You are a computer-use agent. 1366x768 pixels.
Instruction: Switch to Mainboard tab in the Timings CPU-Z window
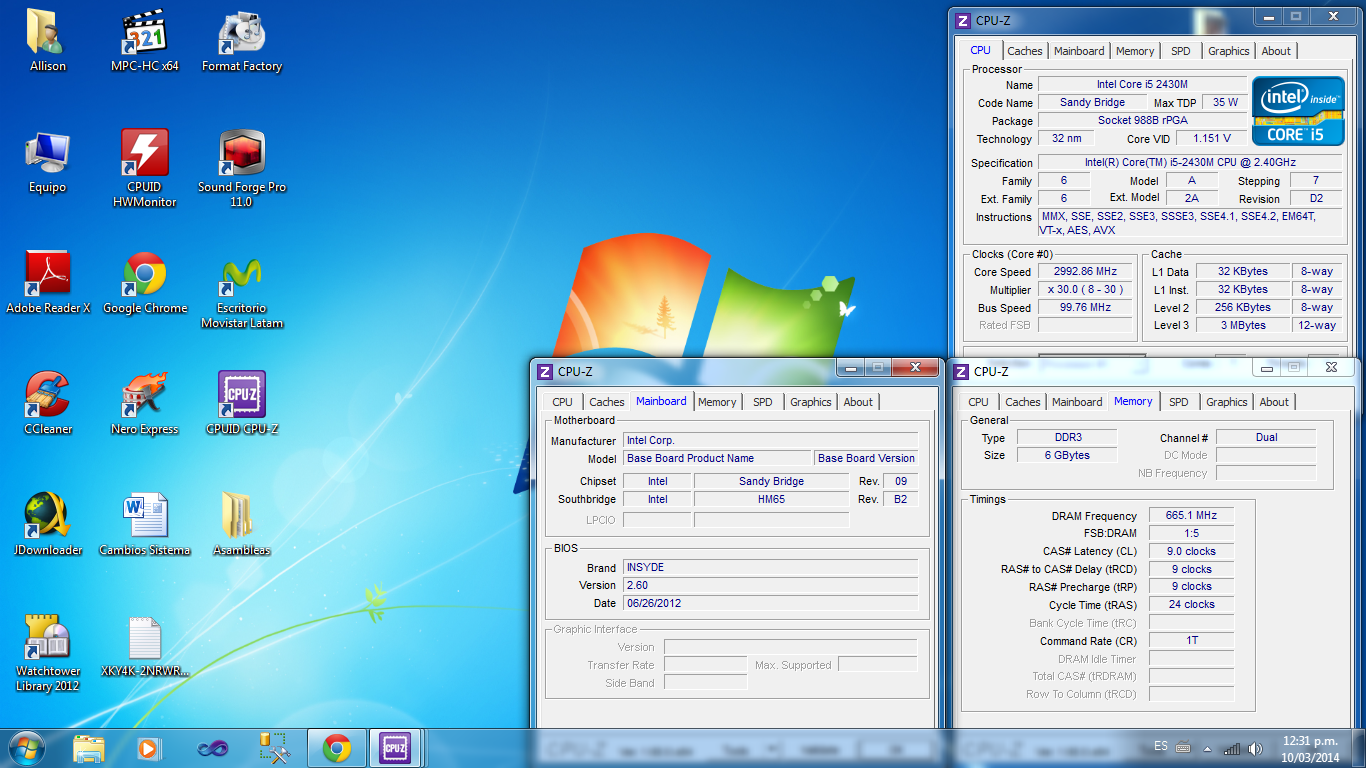click(1077, 402)
